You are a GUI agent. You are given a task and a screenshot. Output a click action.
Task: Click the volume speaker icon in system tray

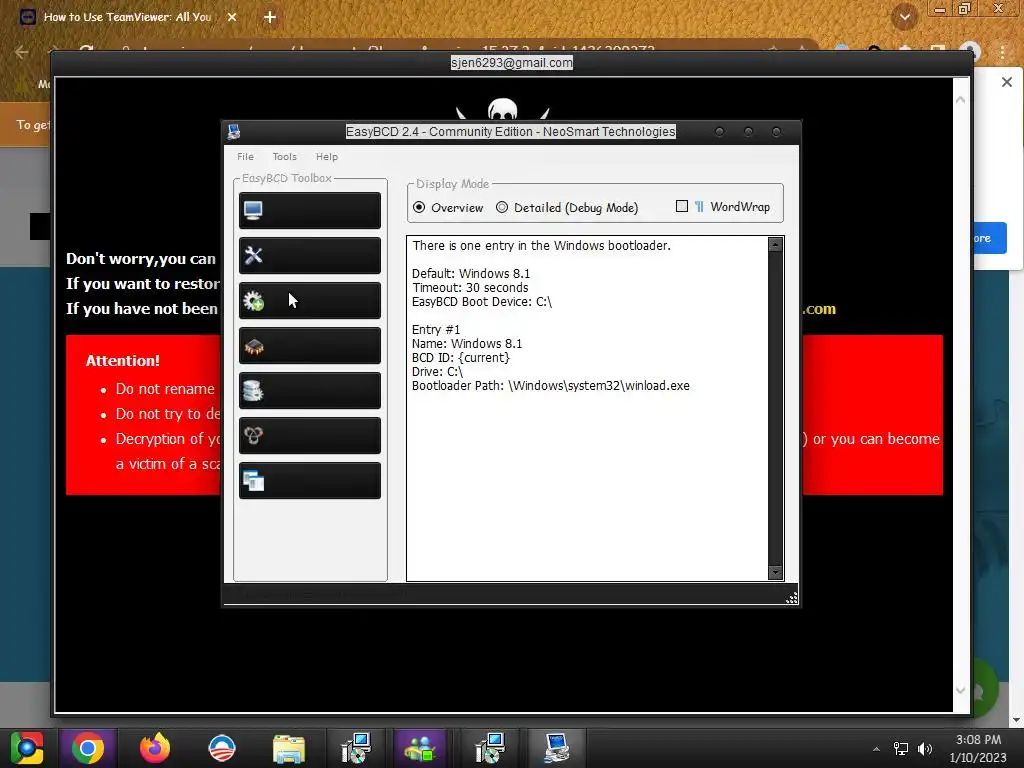[925, 749]
